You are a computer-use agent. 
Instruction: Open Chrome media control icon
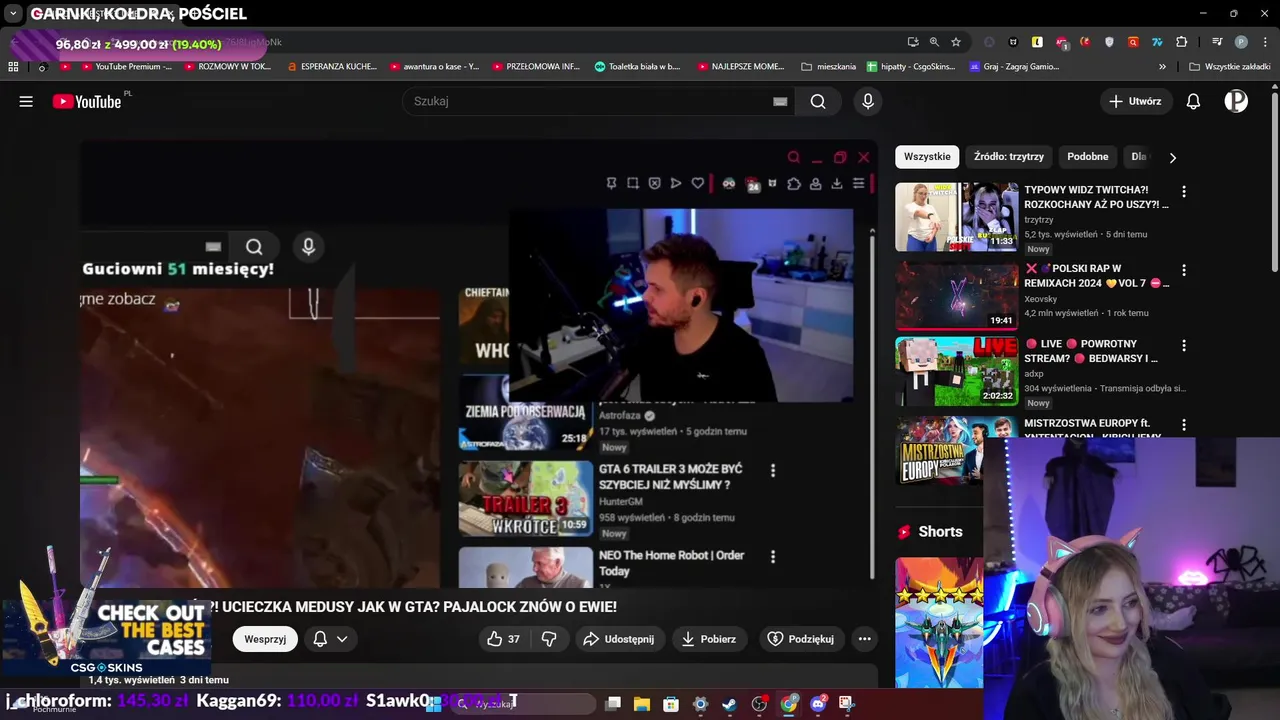tap(1217, 42)
